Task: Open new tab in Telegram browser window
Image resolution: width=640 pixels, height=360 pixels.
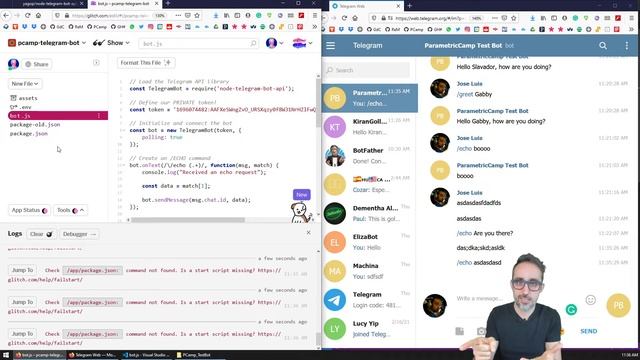Action: [x=409, y=6]
